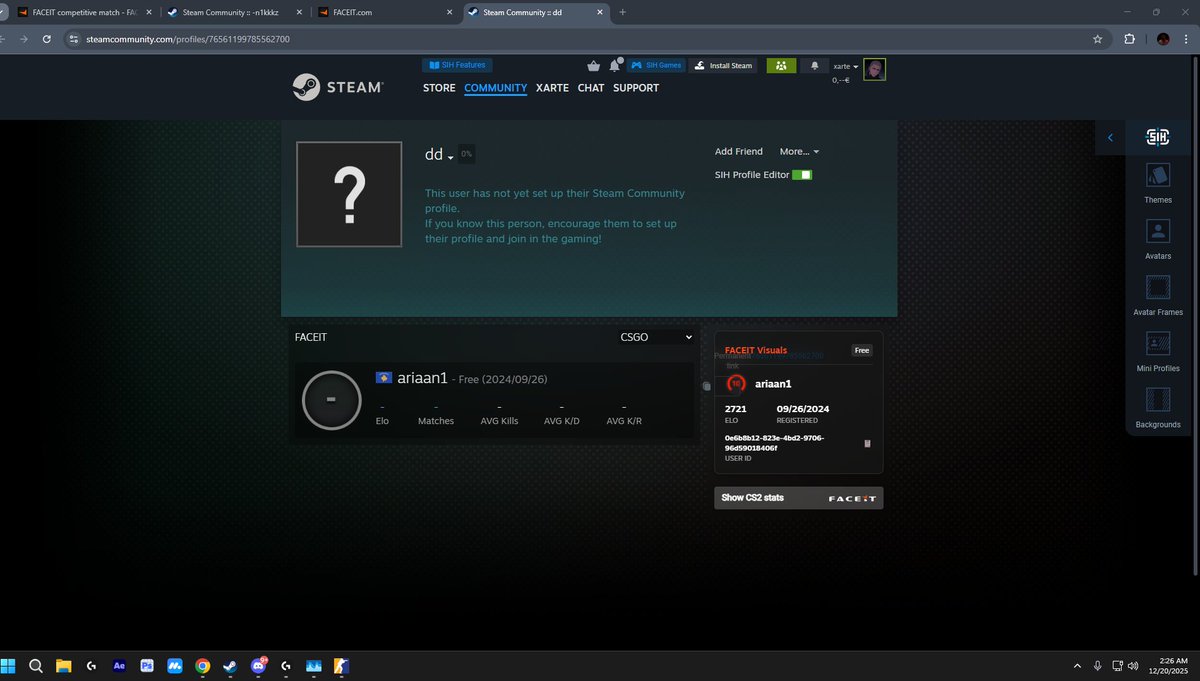Image resolution: width=1200 pixels, height=681 pixels.
Task: Open a new browser tab
Action: coord(622,12)
